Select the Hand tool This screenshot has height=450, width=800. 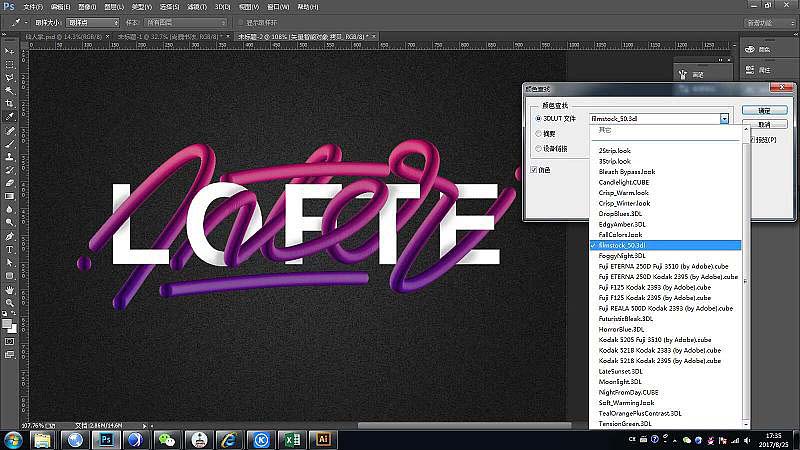click(9, 289)
